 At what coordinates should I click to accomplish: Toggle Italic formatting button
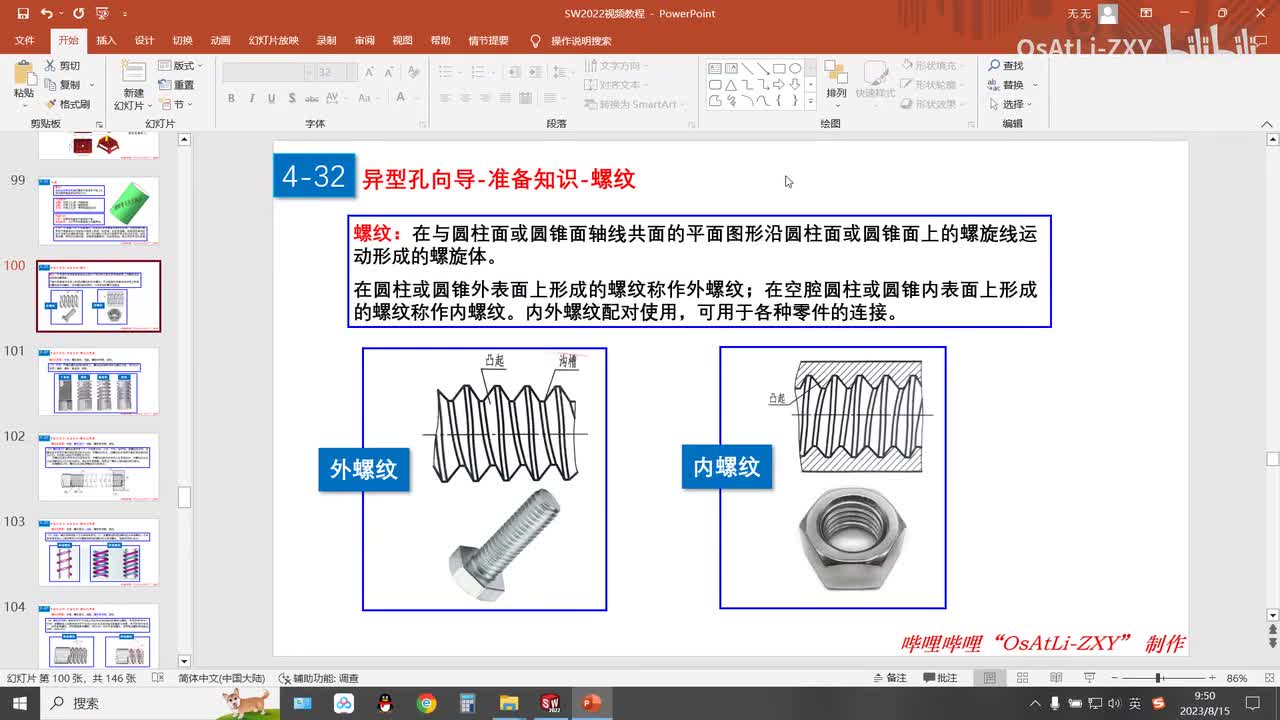coord(251,98)
